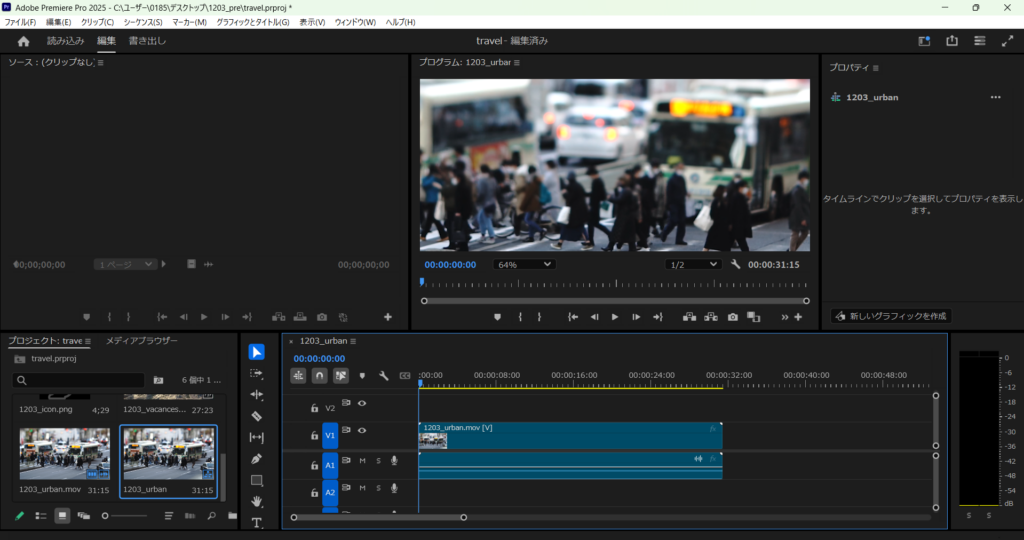The image size is (1024, 540).
Task: Switch to the メディアブラウザー tab
Action: [142, 341]
